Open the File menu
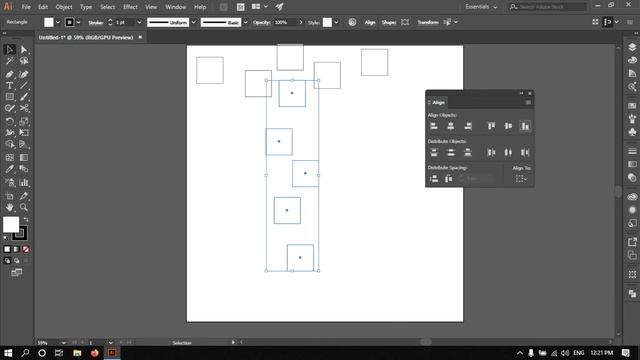Viewport: 640px width, 360px height. 26,7
